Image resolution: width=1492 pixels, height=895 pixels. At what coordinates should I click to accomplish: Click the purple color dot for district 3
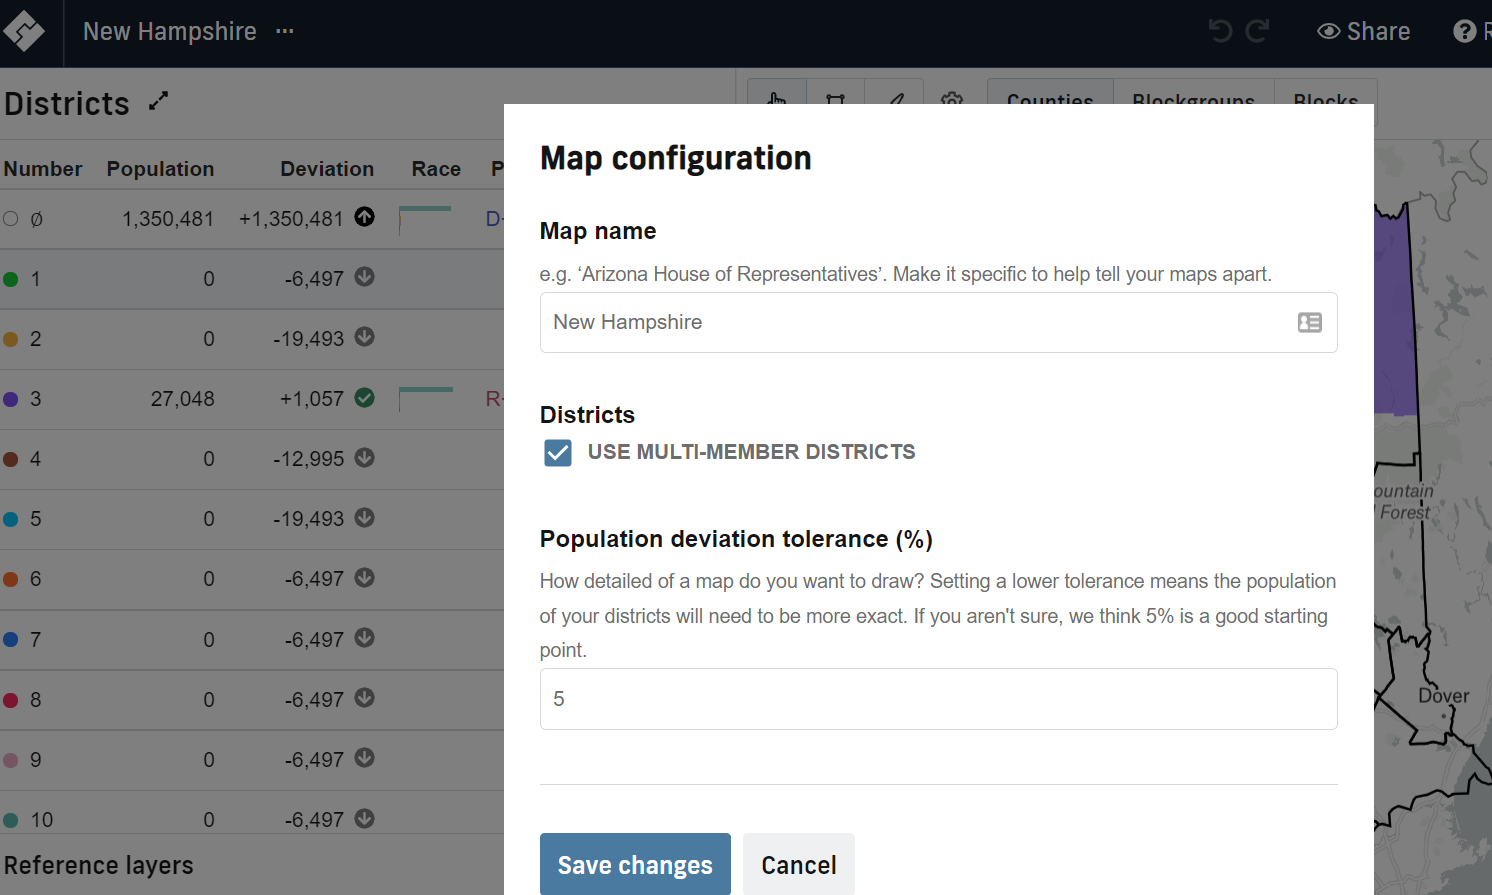(11, 398)
